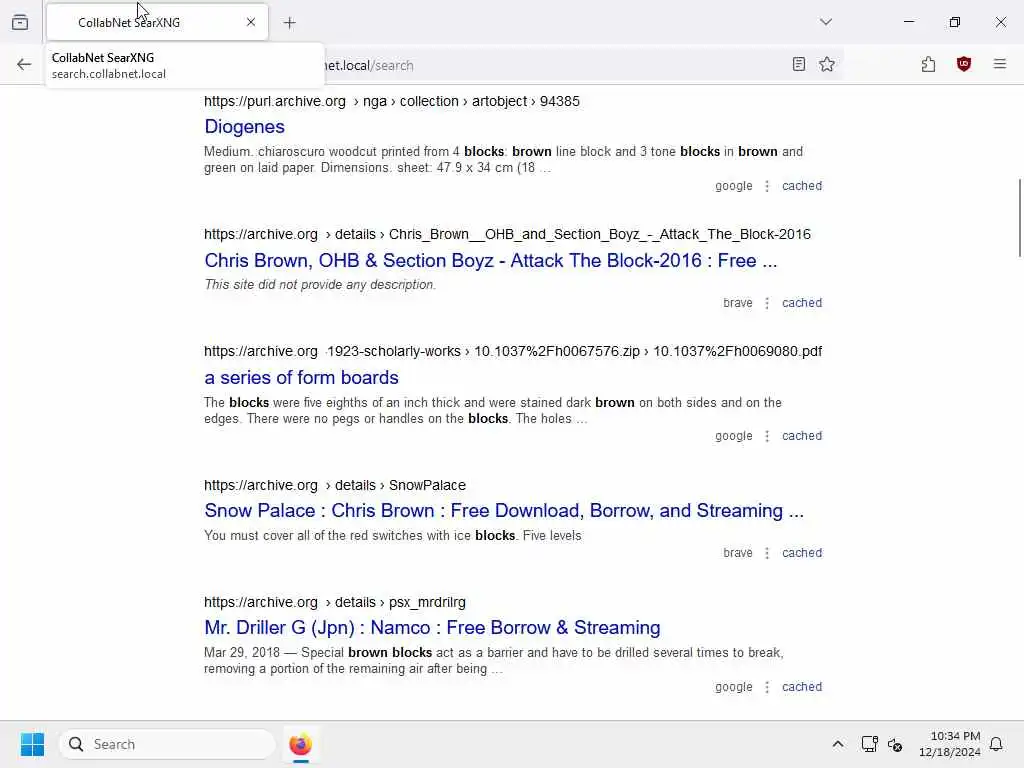1024x768 pixels.
Task: Open cached link for Attack The Block result
Action: [x=802, y=303]
